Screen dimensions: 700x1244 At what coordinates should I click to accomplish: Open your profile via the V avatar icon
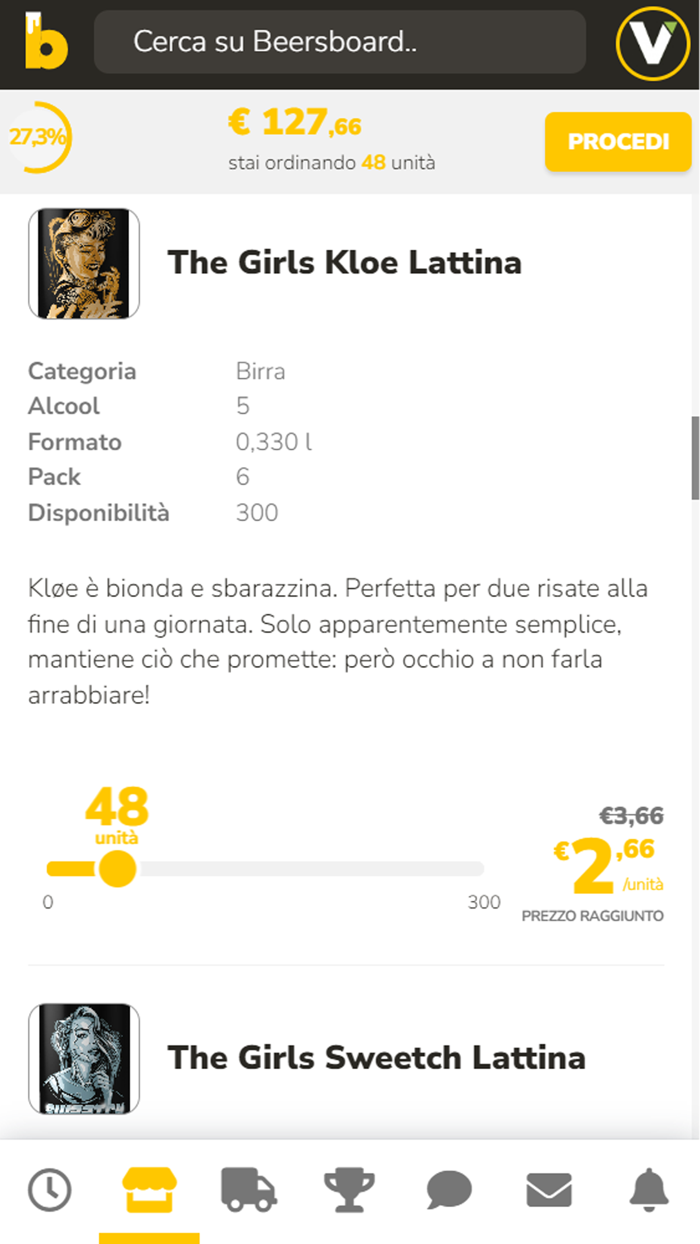[651, 42]
